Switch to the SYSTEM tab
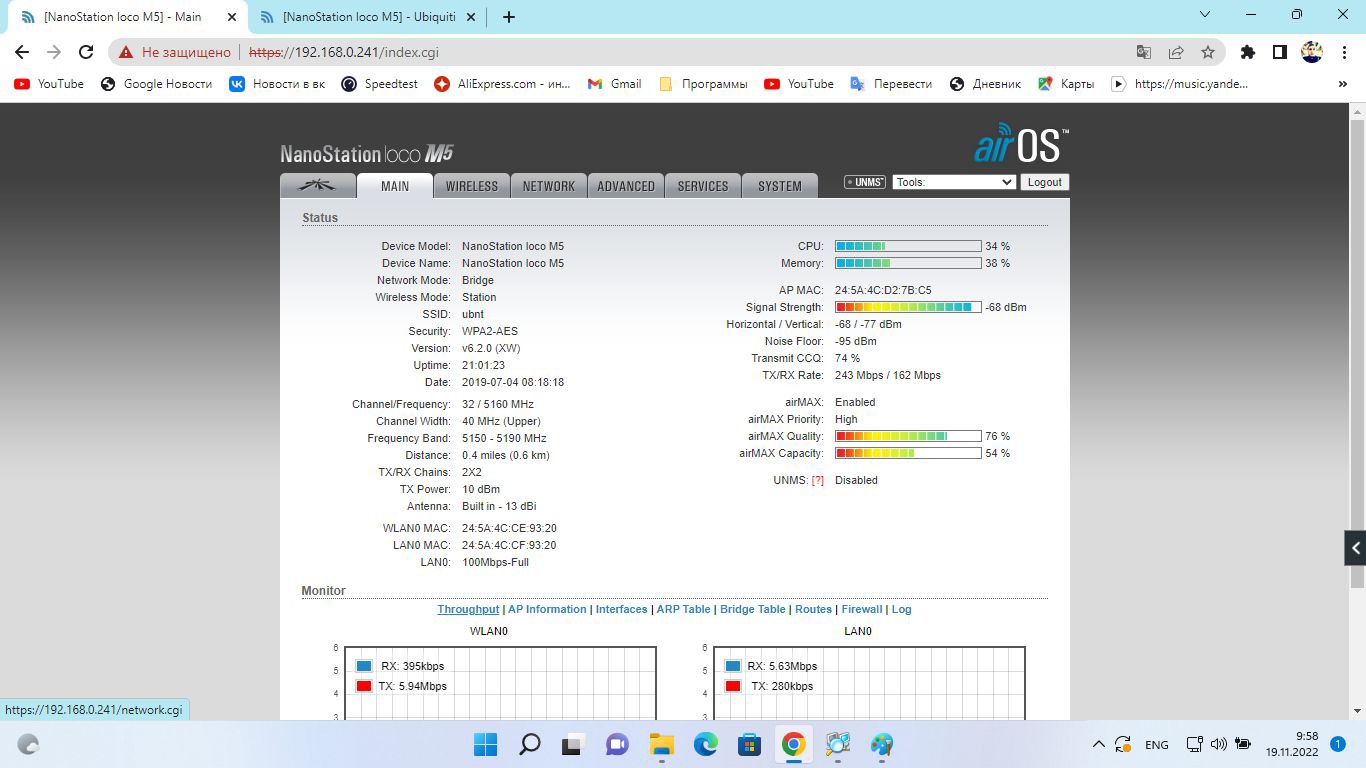 (x=780, y=186)
